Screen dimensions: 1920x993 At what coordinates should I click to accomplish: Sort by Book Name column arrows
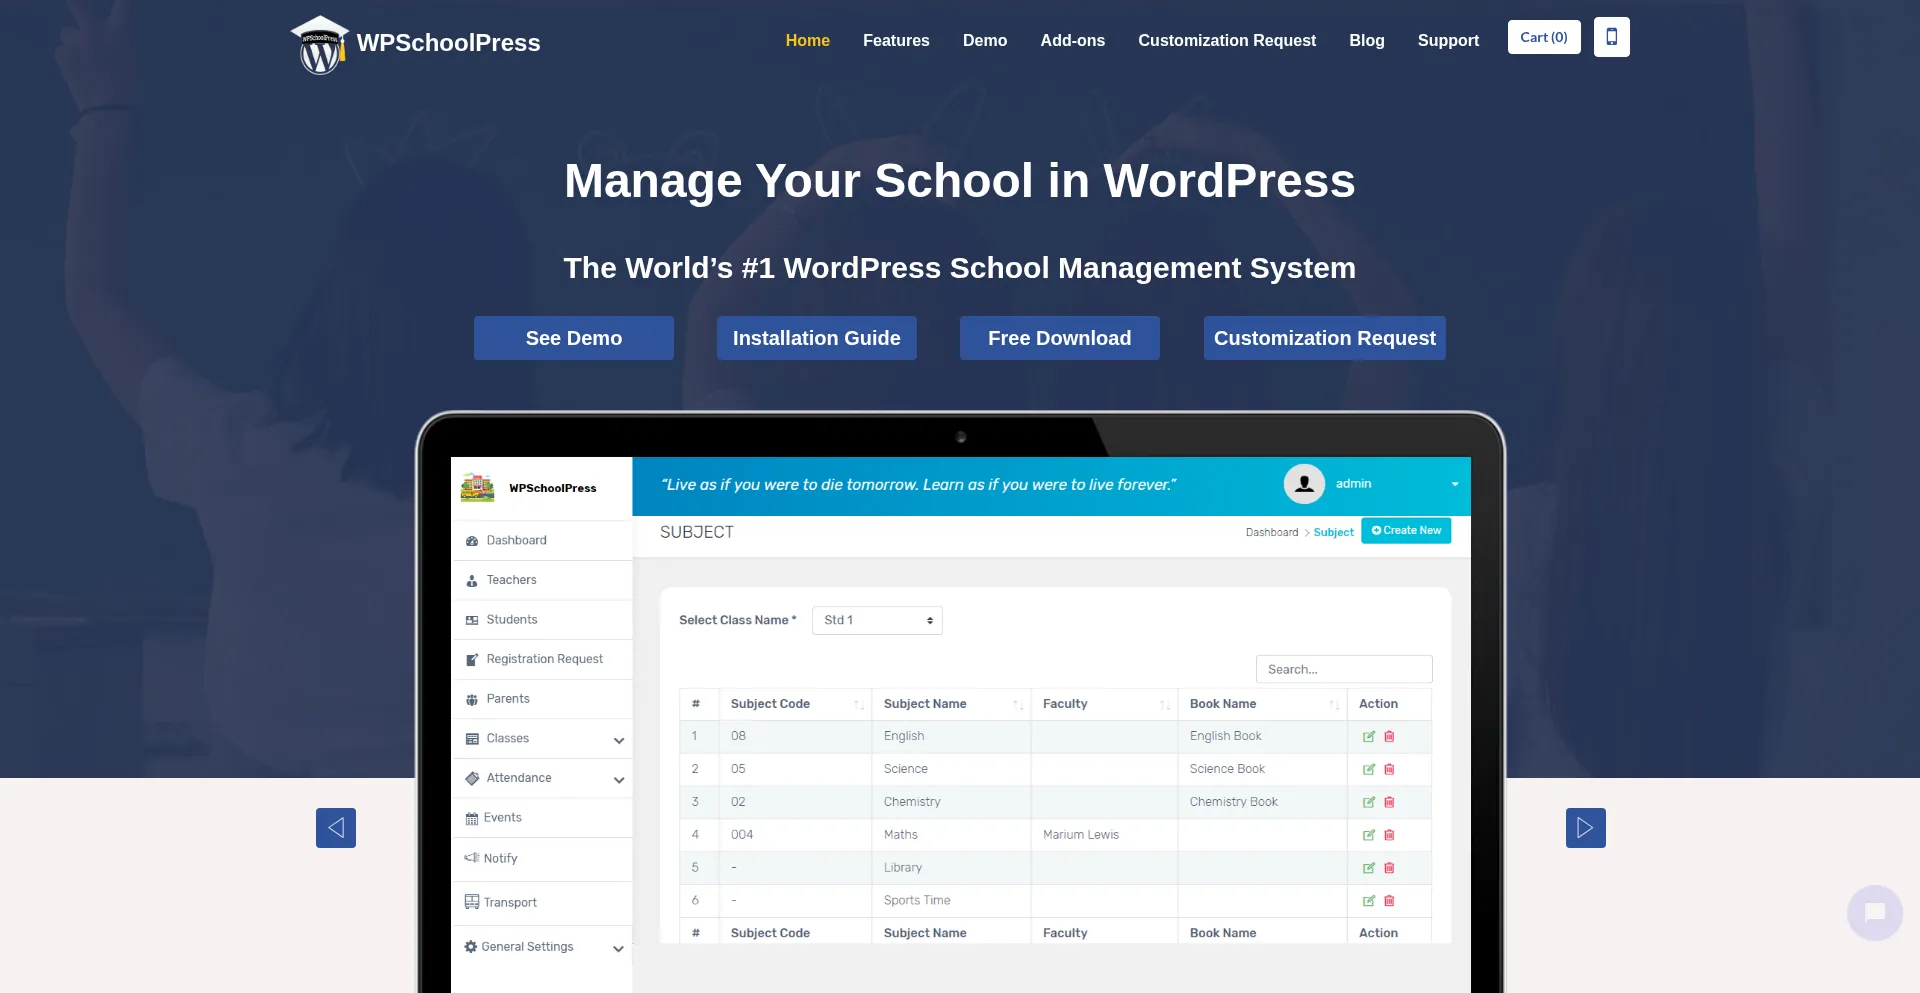click(x=1334, y=705)
